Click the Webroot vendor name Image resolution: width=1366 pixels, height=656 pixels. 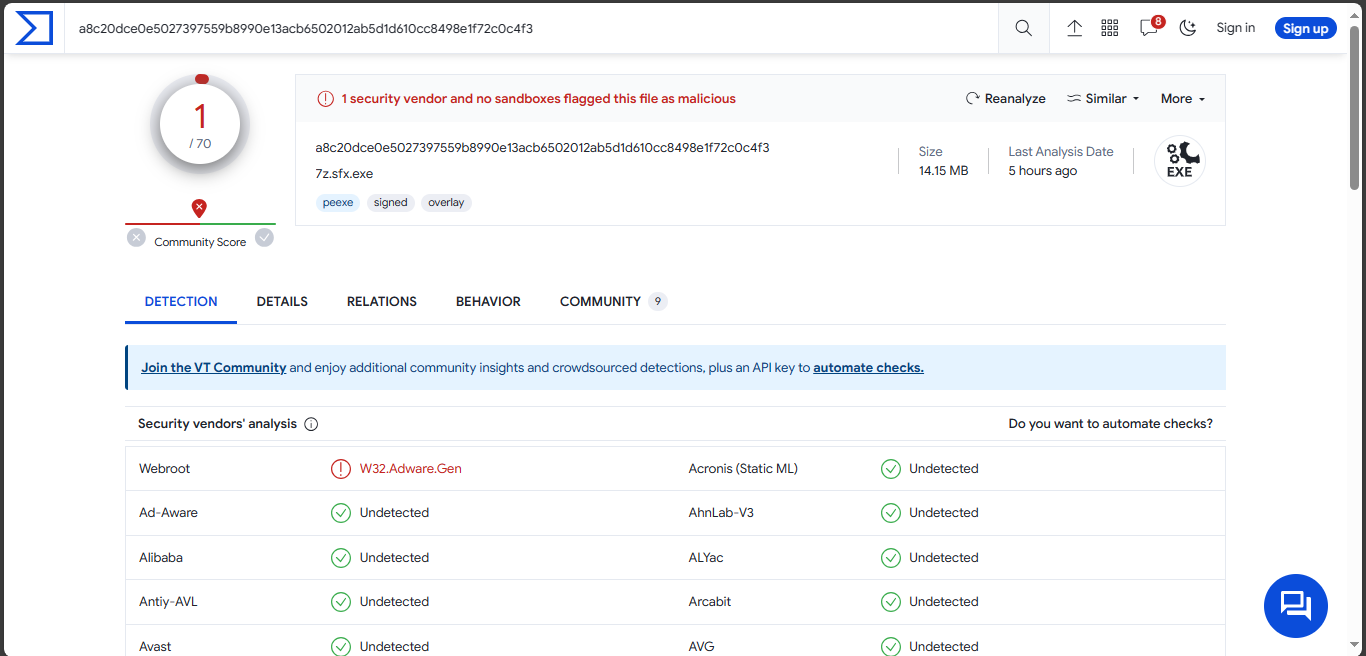tap(164, 468)
